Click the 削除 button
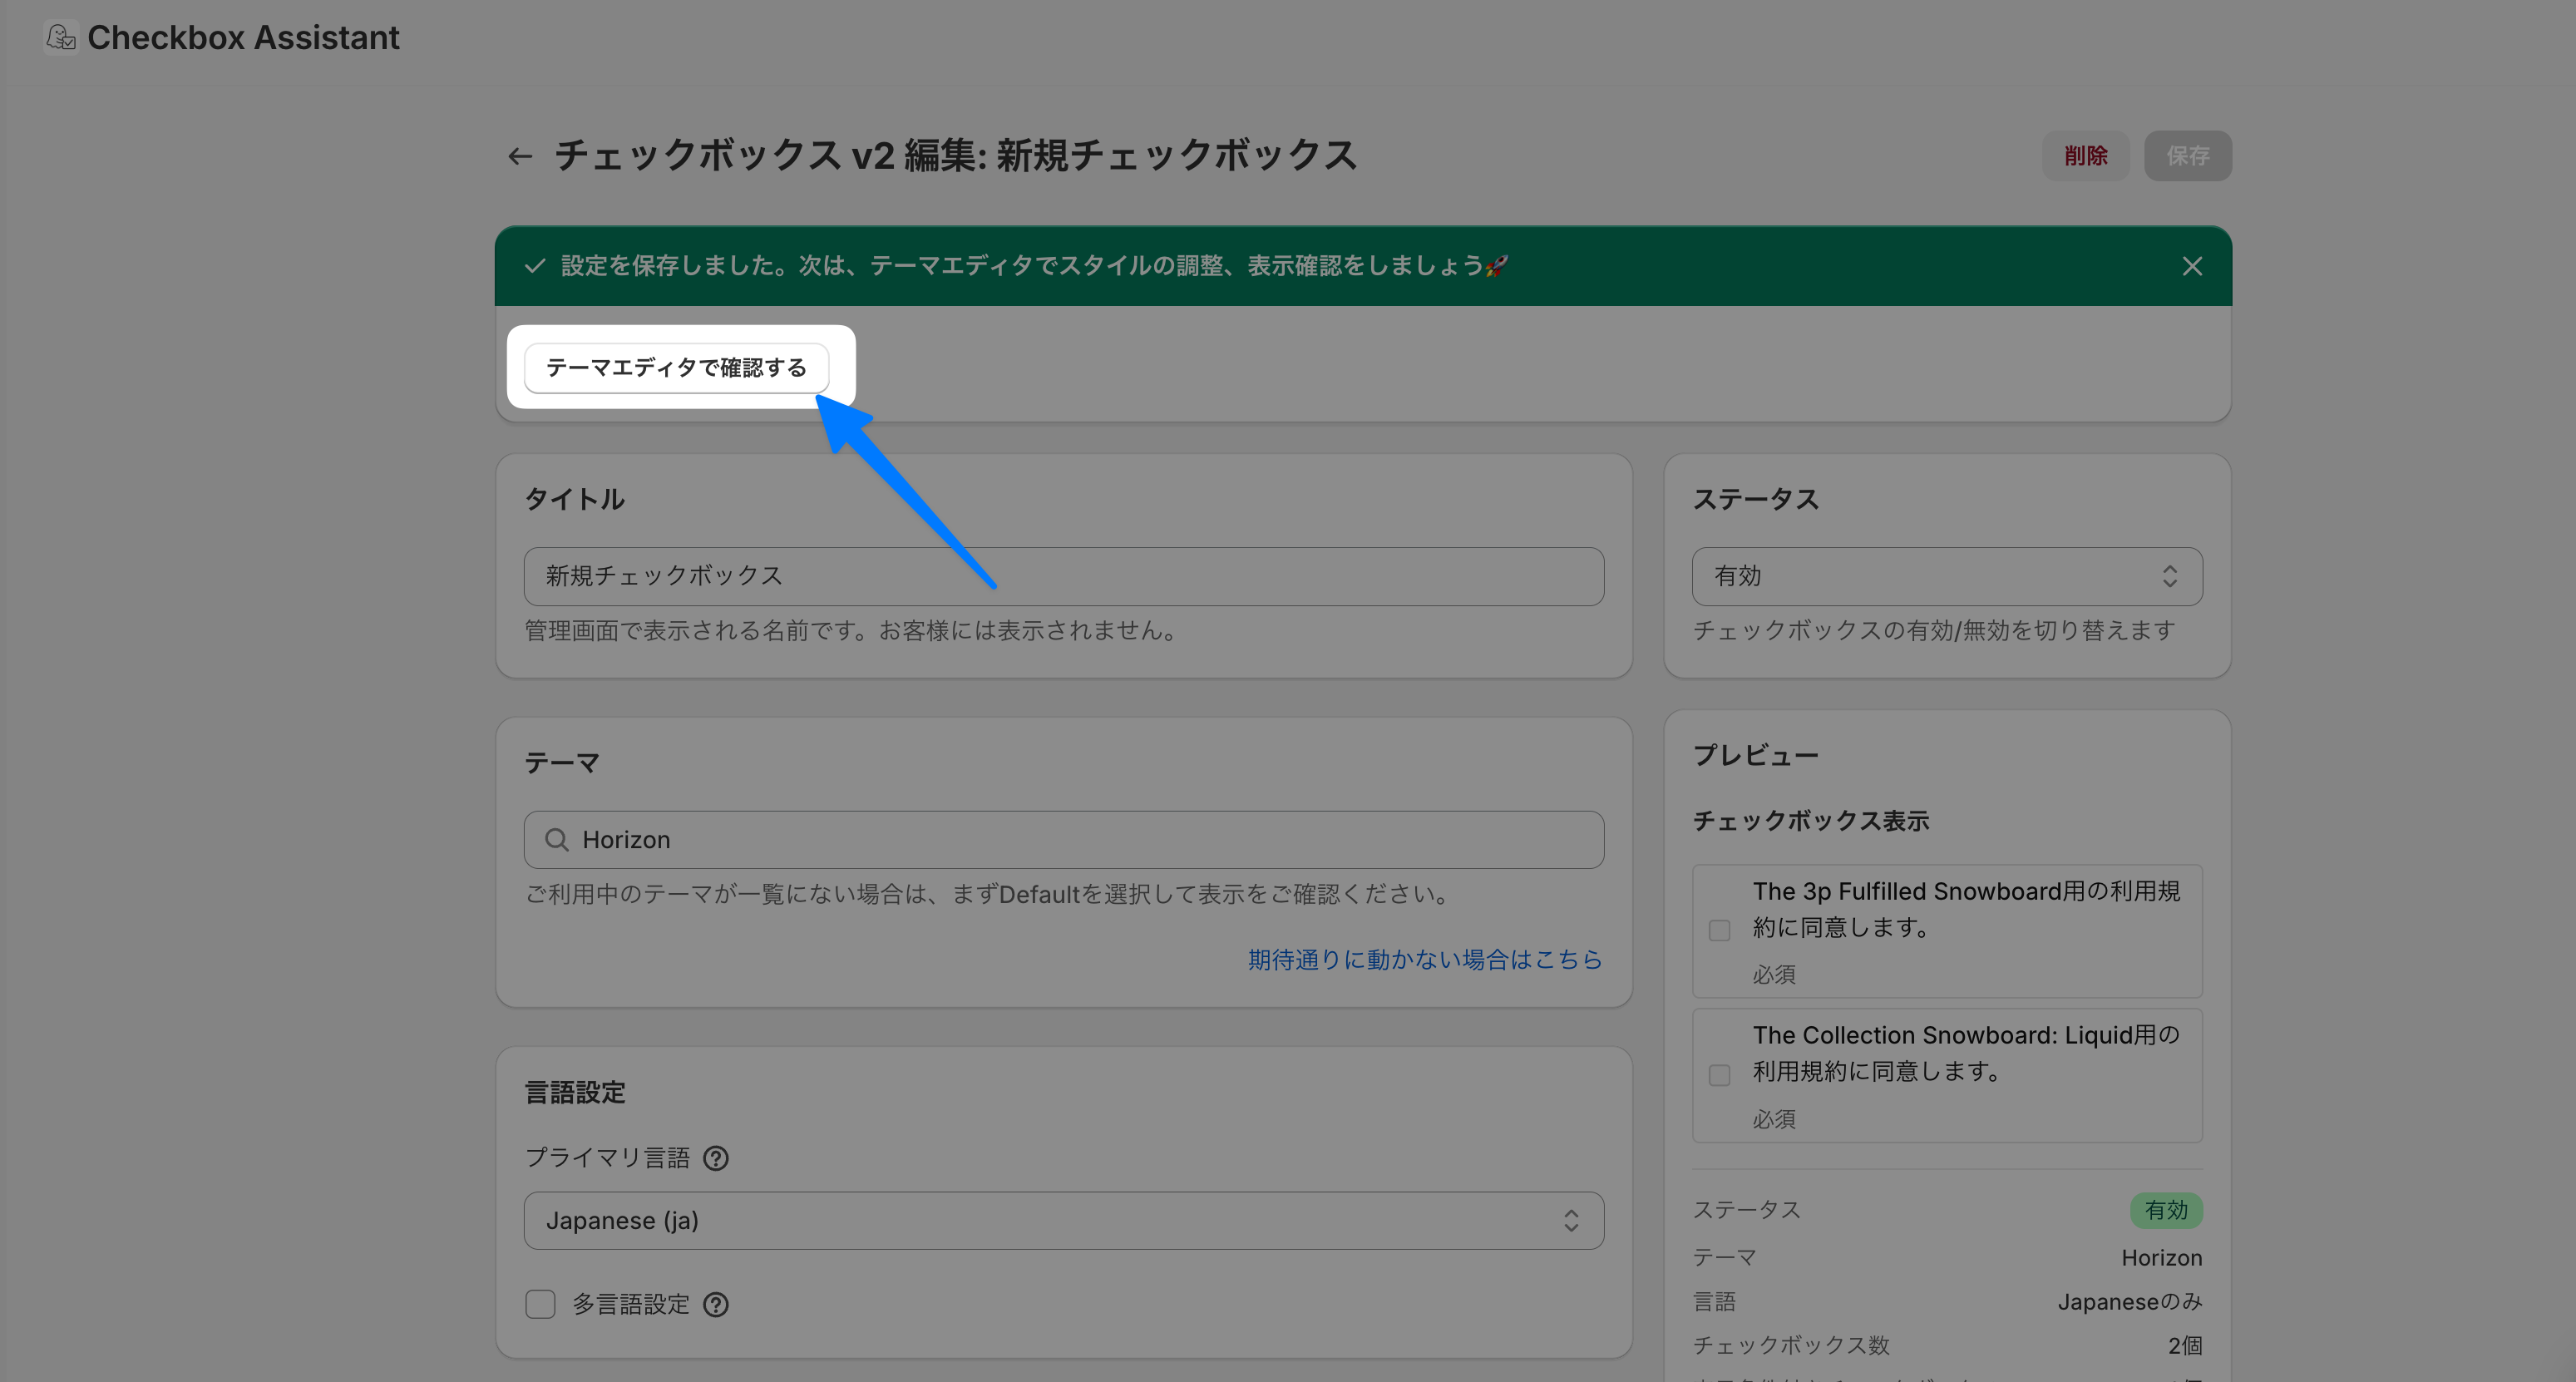The width and height of the screenshot is (2576, 1382). click(x=2085, y=156)
